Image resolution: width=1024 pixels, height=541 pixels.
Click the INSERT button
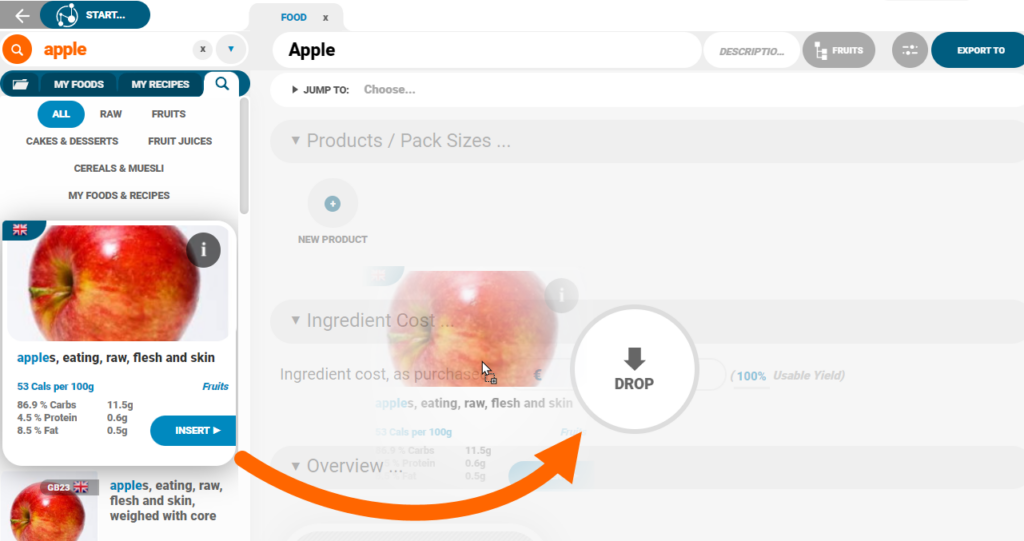[193, 431]
